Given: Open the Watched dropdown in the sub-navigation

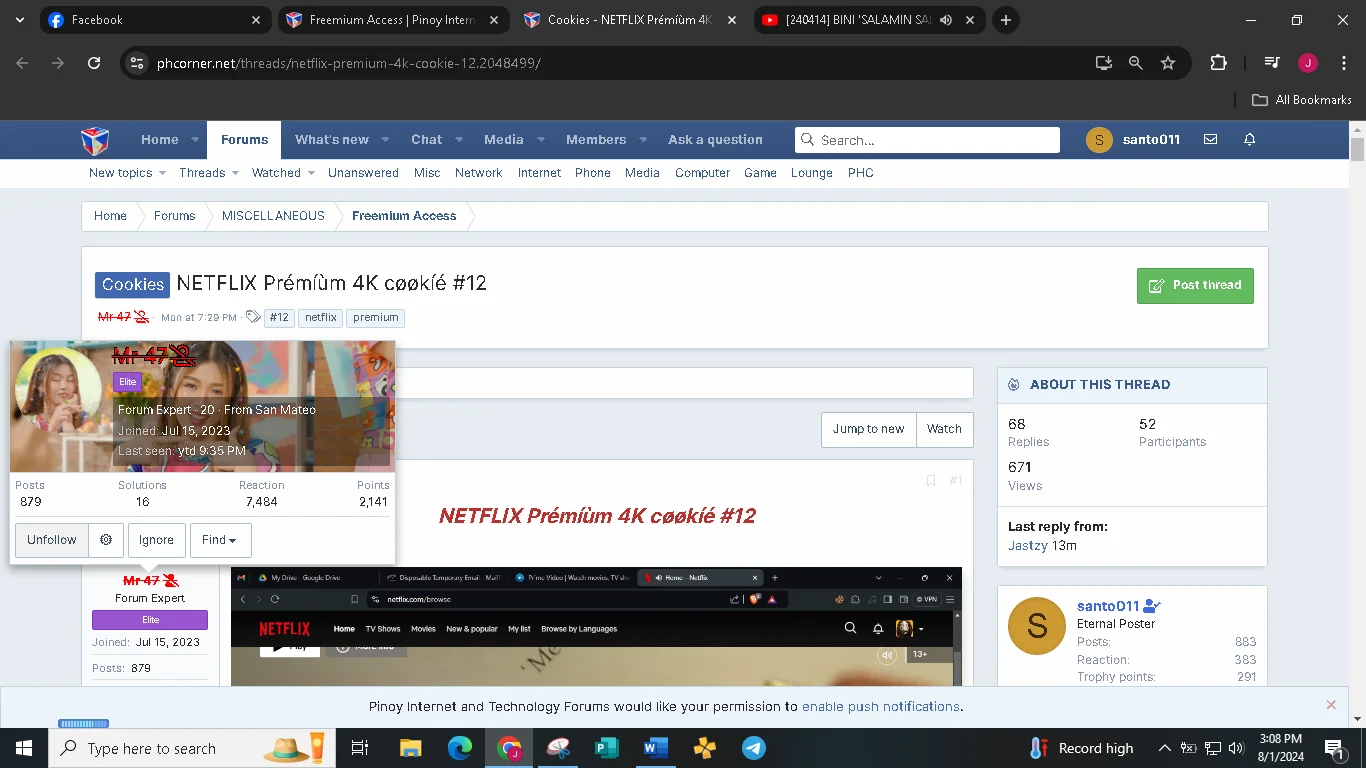Looking at the screenshot, I should 310,173.
